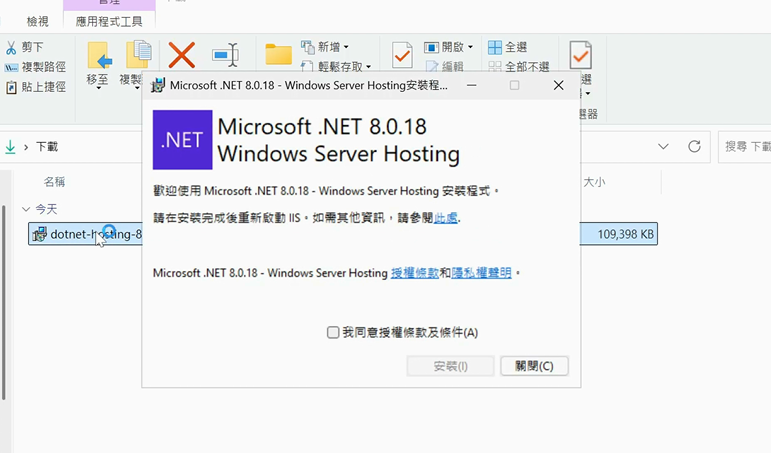Screen dimensions: 771x453
Task: Click 下載 in the address breadcrumb
Action: 47,147
